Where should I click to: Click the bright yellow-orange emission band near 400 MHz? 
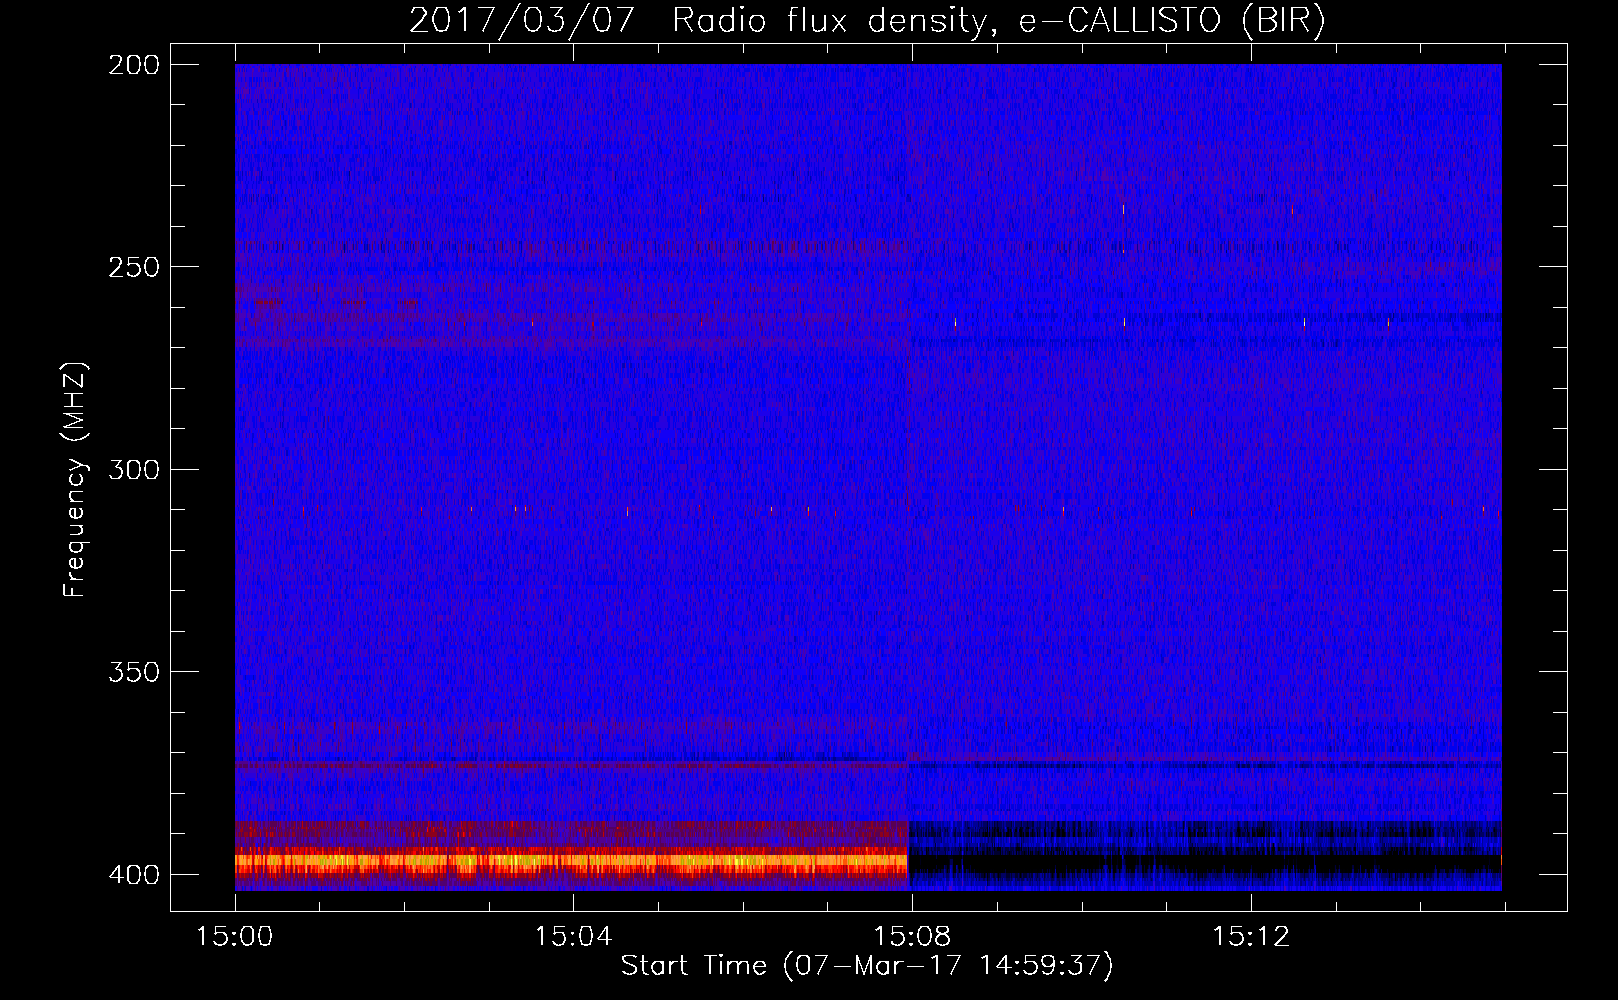pos(571,860)
